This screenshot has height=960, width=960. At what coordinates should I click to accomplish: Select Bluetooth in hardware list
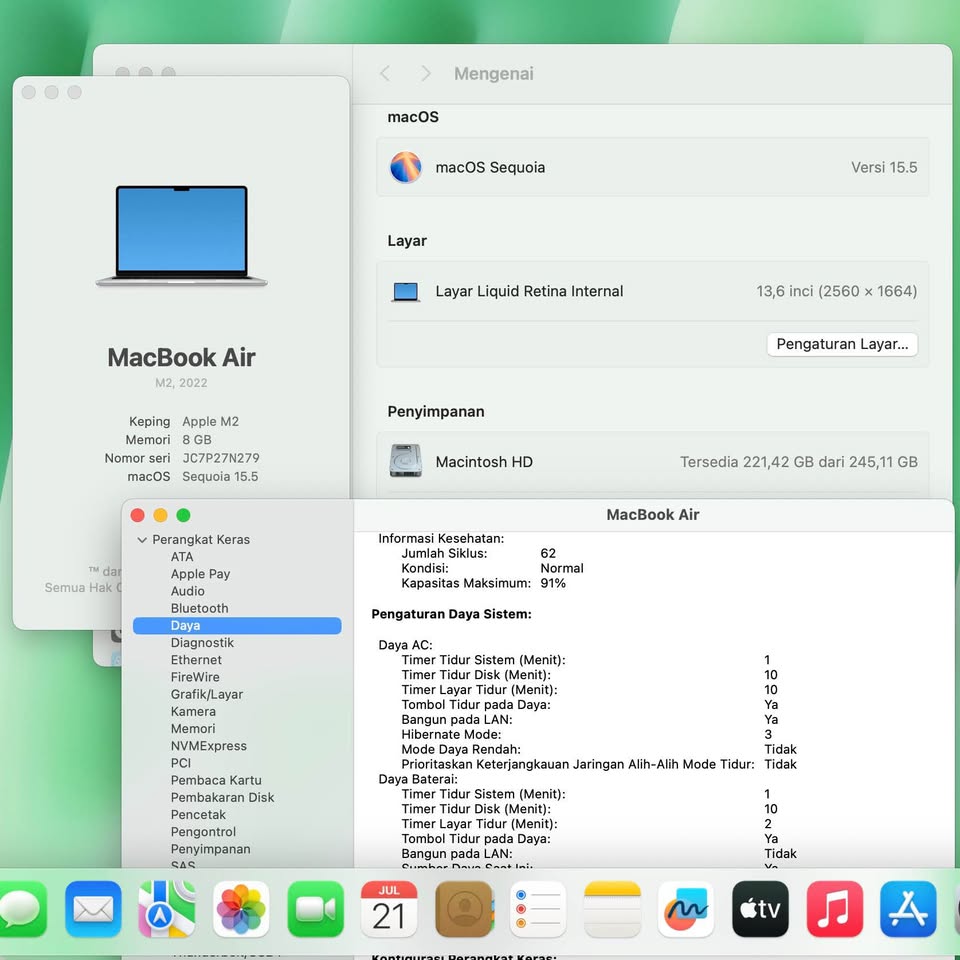pos(199,608)
